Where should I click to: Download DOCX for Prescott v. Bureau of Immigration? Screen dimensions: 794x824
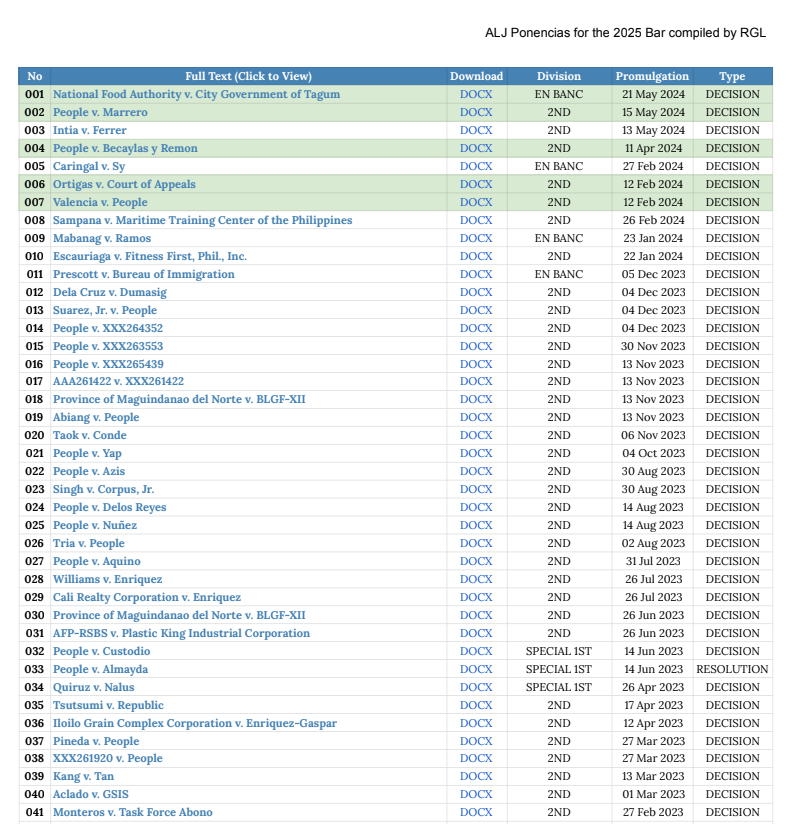[476, 274]
